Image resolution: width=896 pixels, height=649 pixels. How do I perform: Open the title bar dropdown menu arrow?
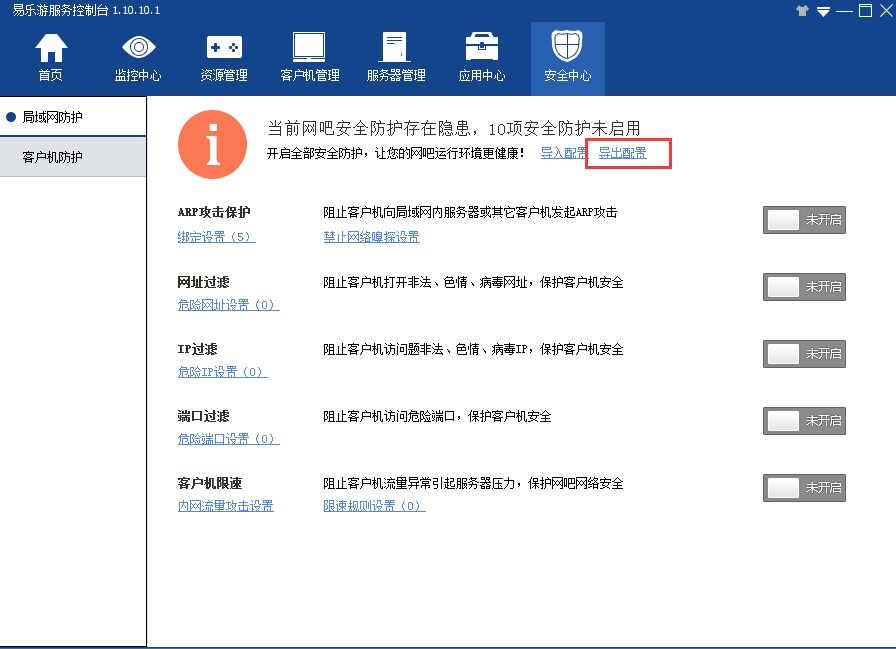point(823,11)
